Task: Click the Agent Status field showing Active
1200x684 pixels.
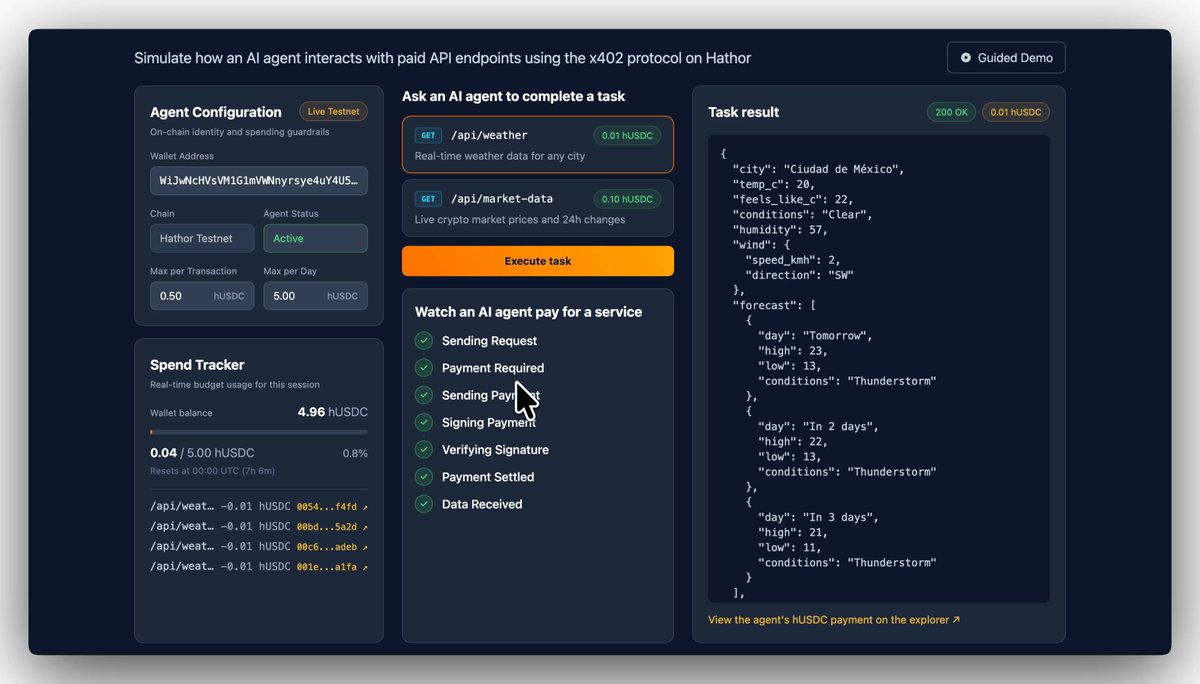Action: (315, 238)
